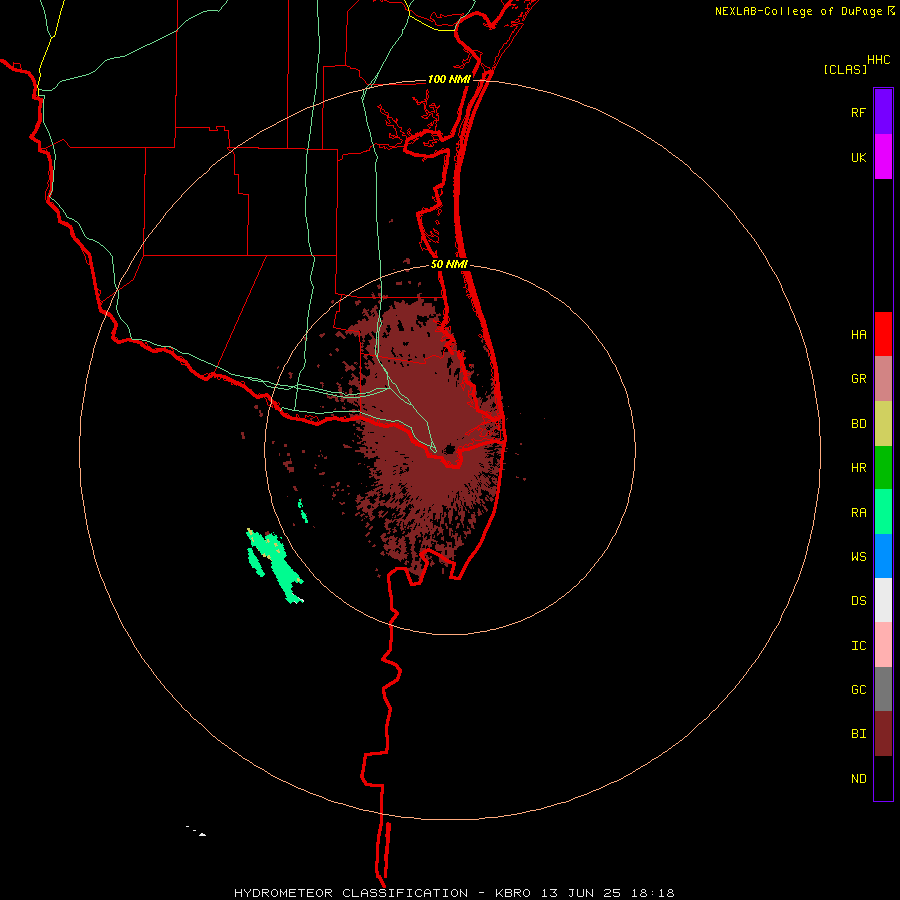Pick the RA light green legend swatch
Screen dimensions: 900x900
(x=883, y=512)
